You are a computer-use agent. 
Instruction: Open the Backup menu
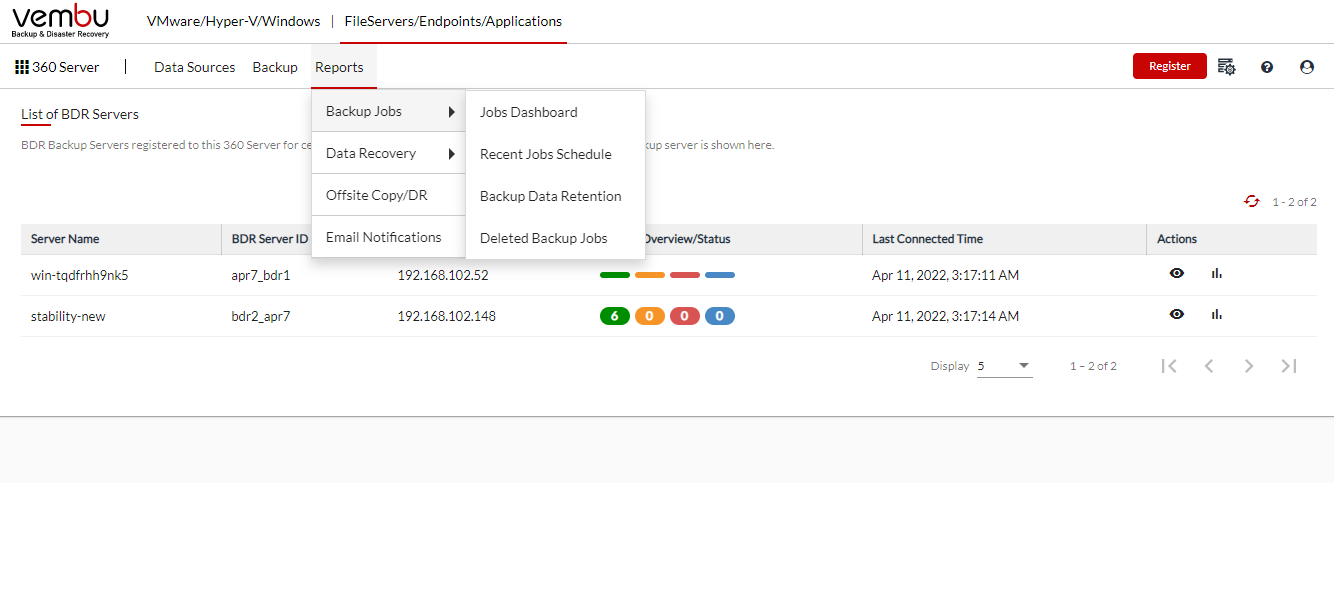pos(275,67)
